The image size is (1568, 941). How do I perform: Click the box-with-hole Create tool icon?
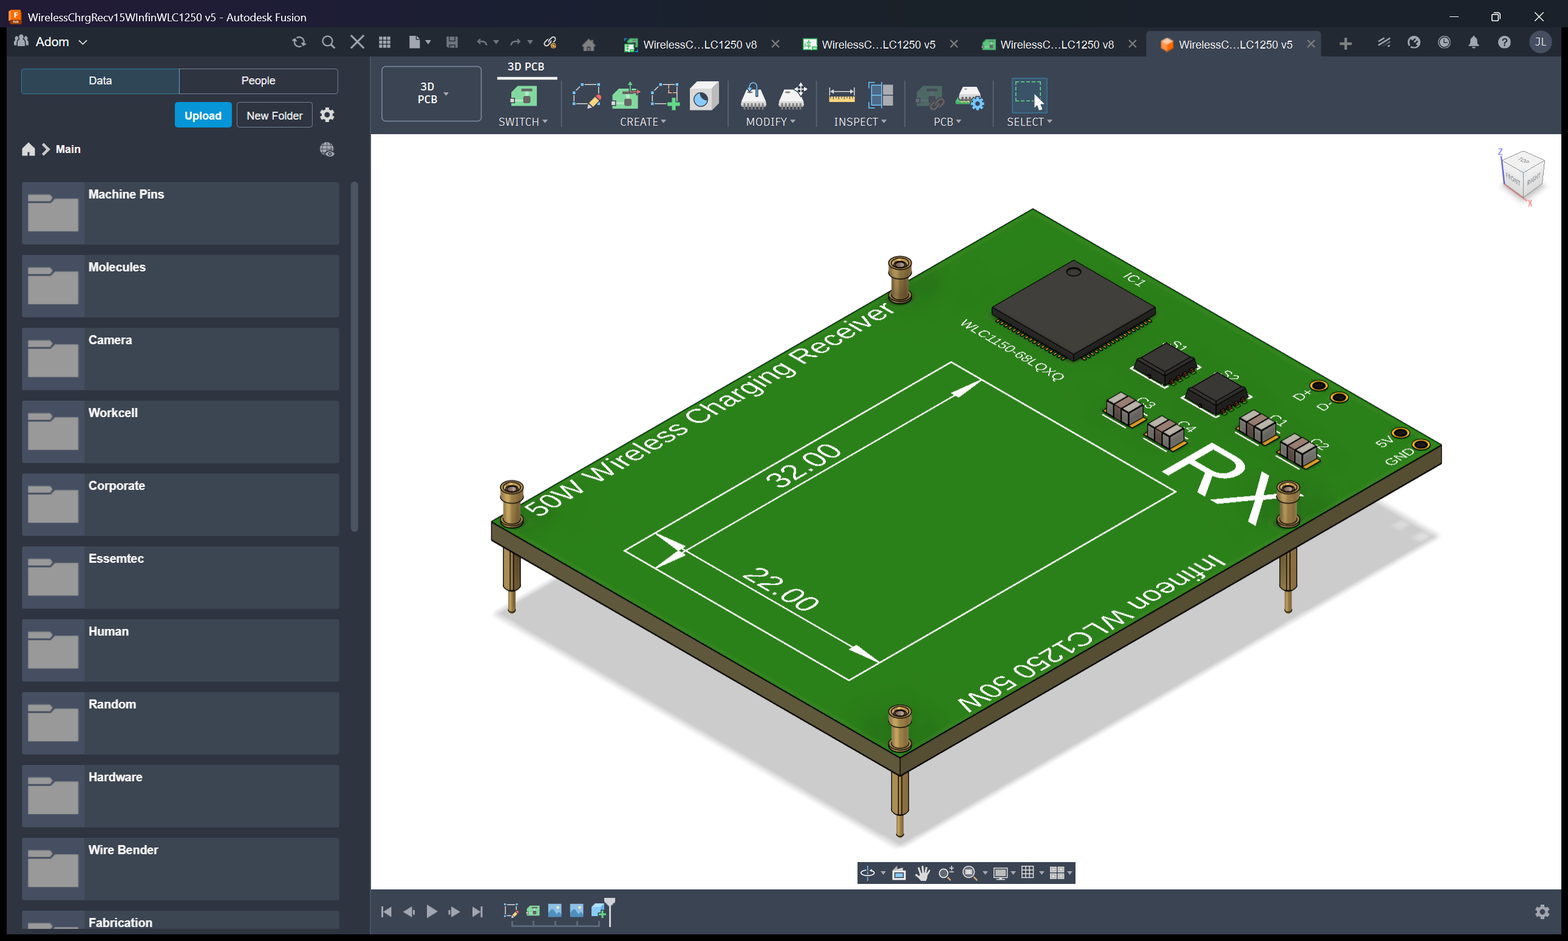(704, 96)
